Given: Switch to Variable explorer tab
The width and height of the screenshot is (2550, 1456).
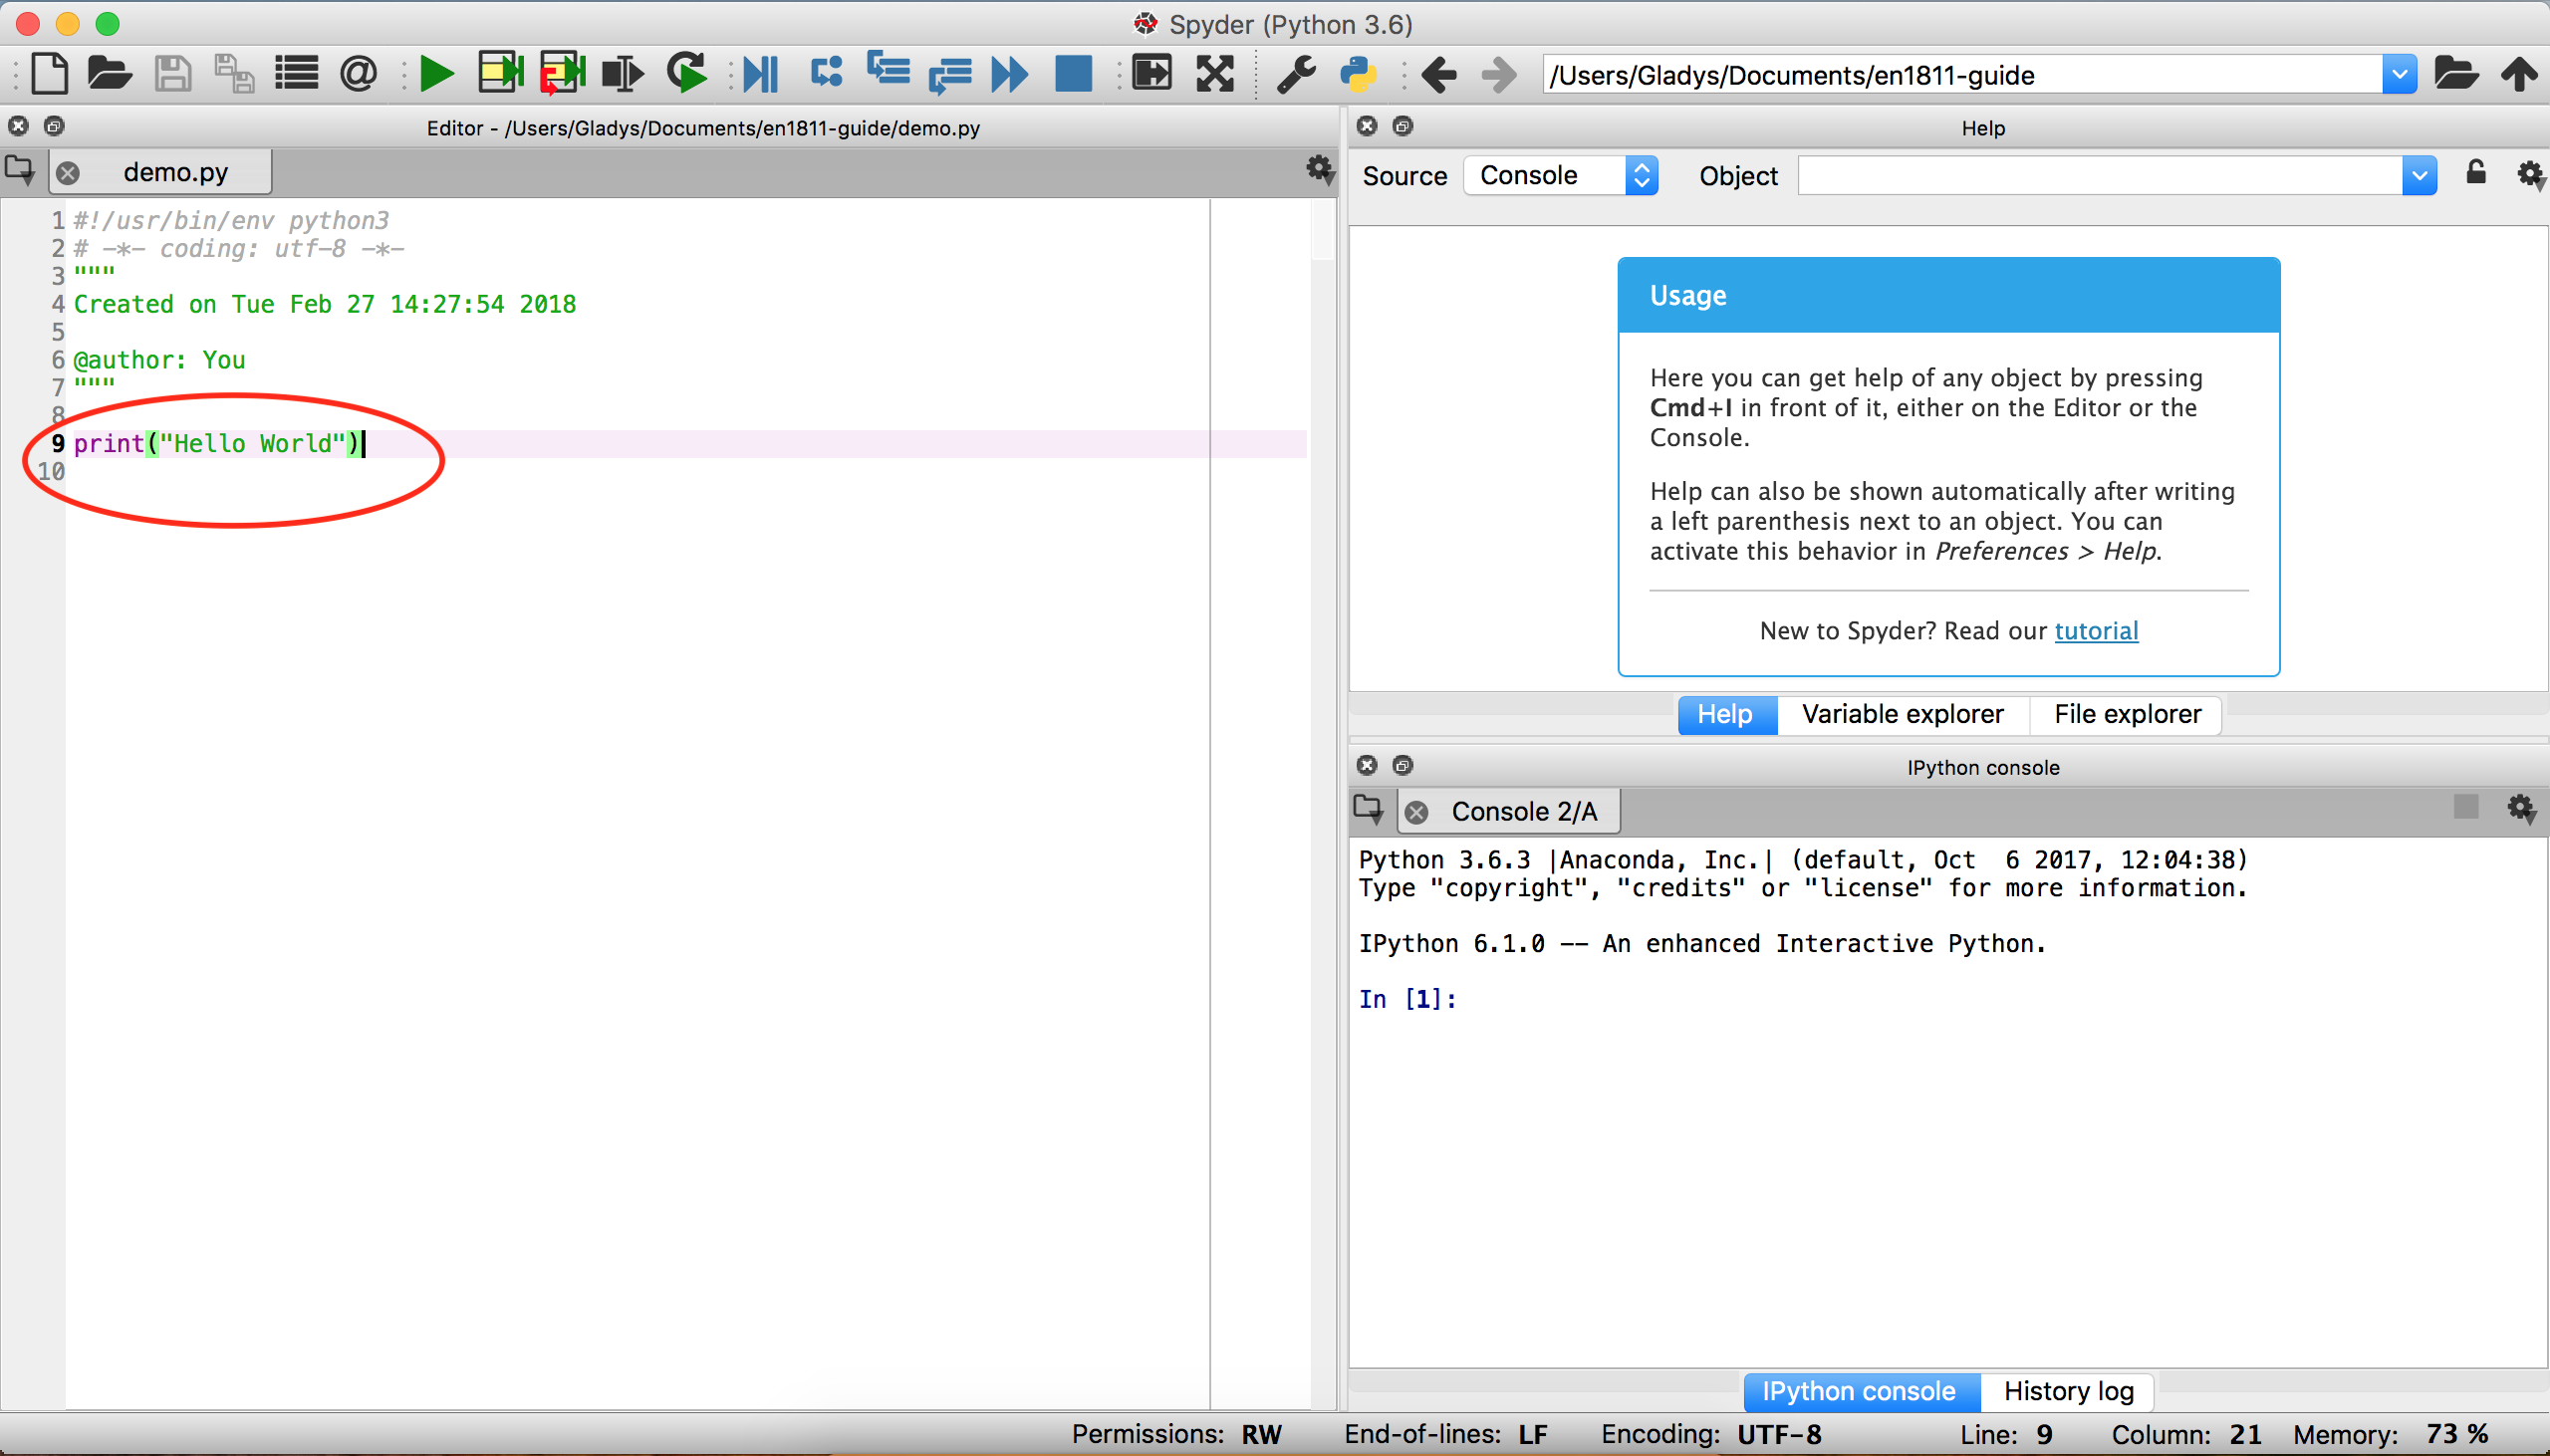Looking at the screenshot, I should (x=1901, y=714).
